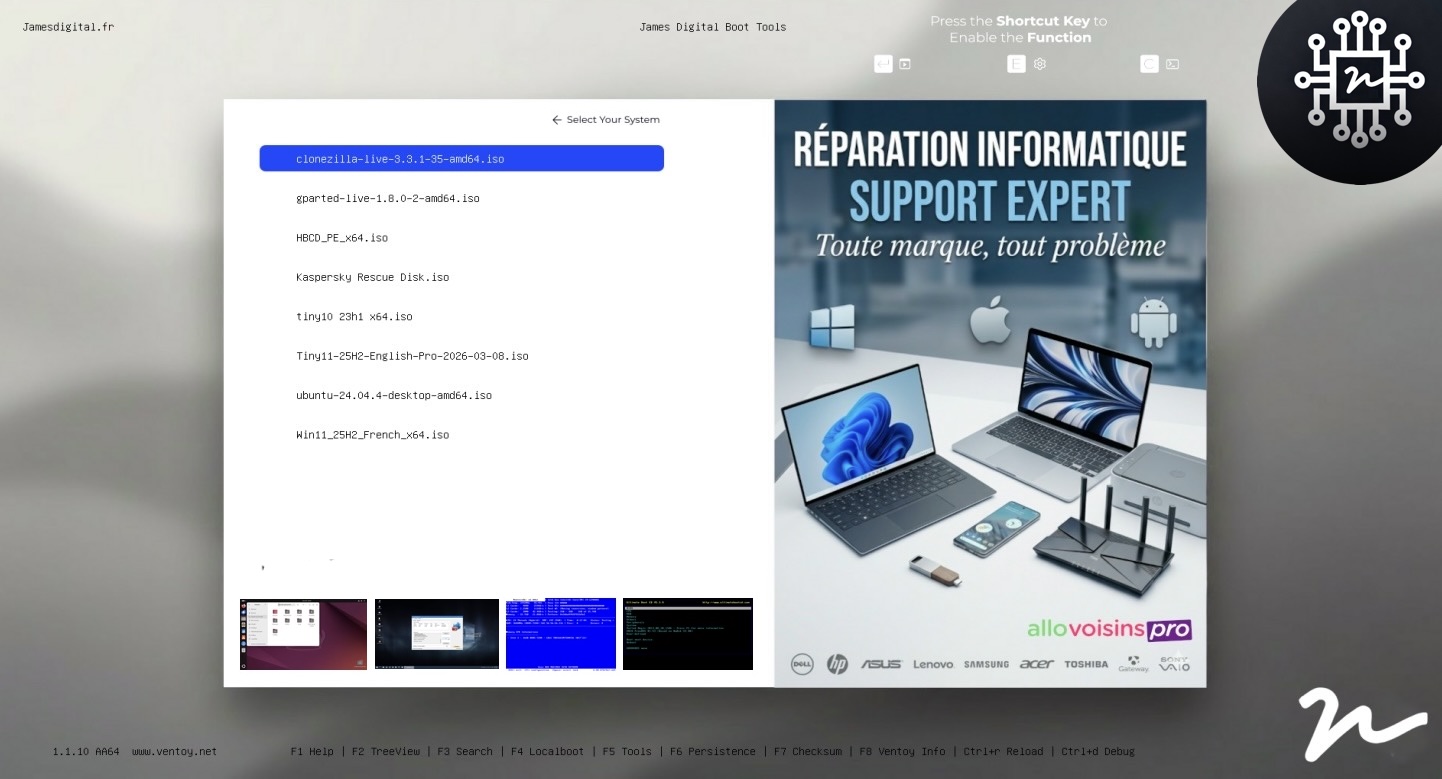Select clonezilla-live-3.3.1-35-amd64.iso entry
Viewport: 1442px width, 779px height.
point(461,158)
